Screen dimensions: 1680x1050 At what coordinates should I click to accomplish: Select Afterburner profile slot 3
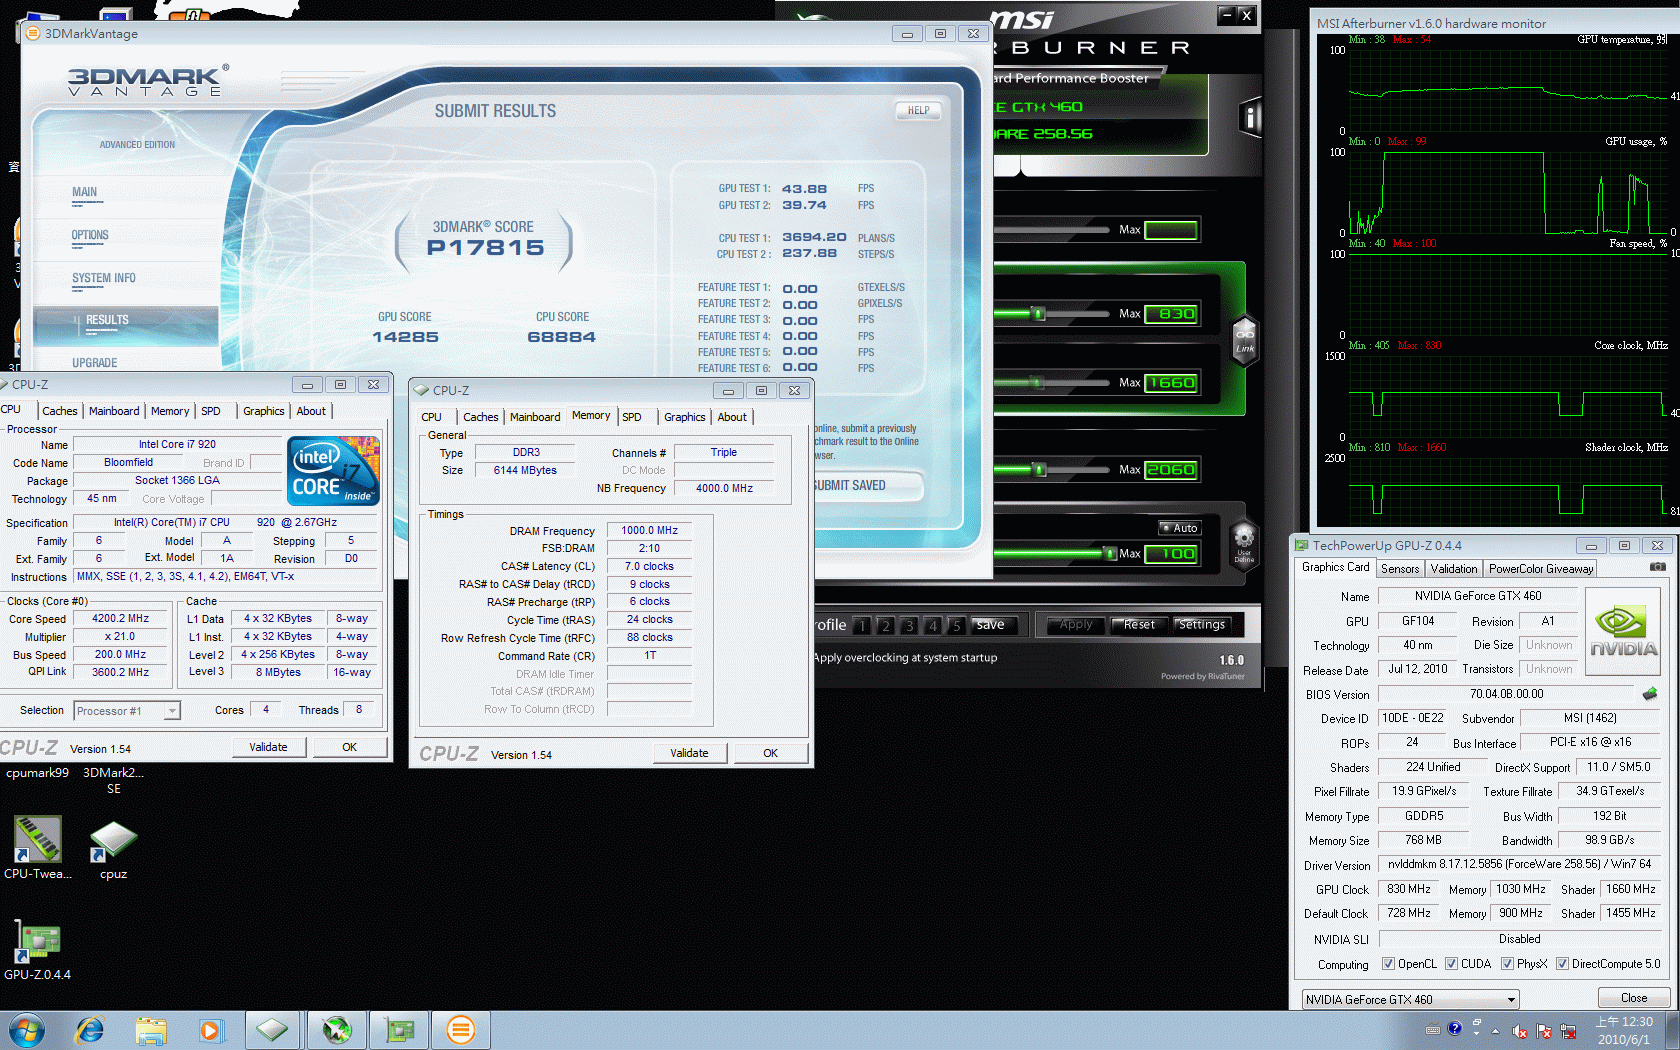click(x=909, y=625)
